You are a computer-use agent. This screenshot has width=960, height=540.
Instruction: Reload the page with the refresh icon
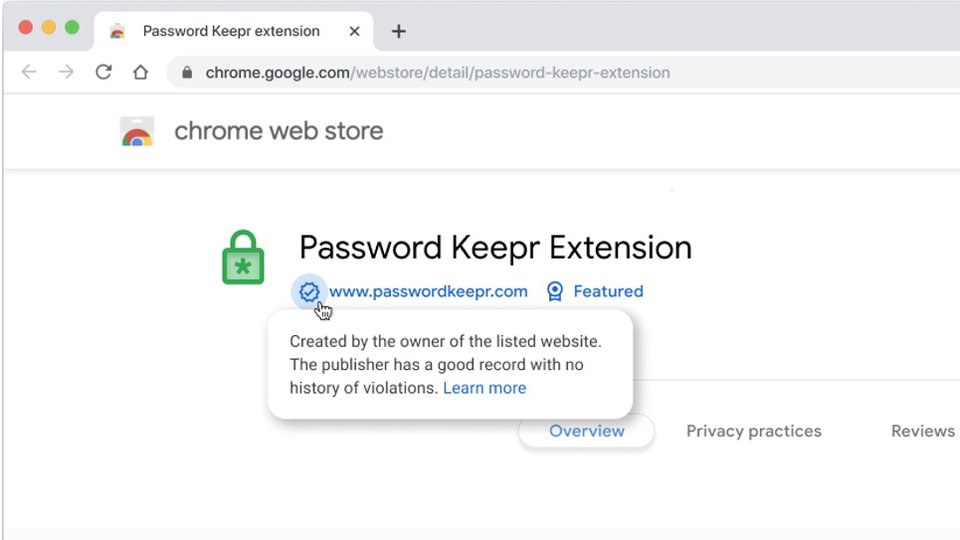103,72
